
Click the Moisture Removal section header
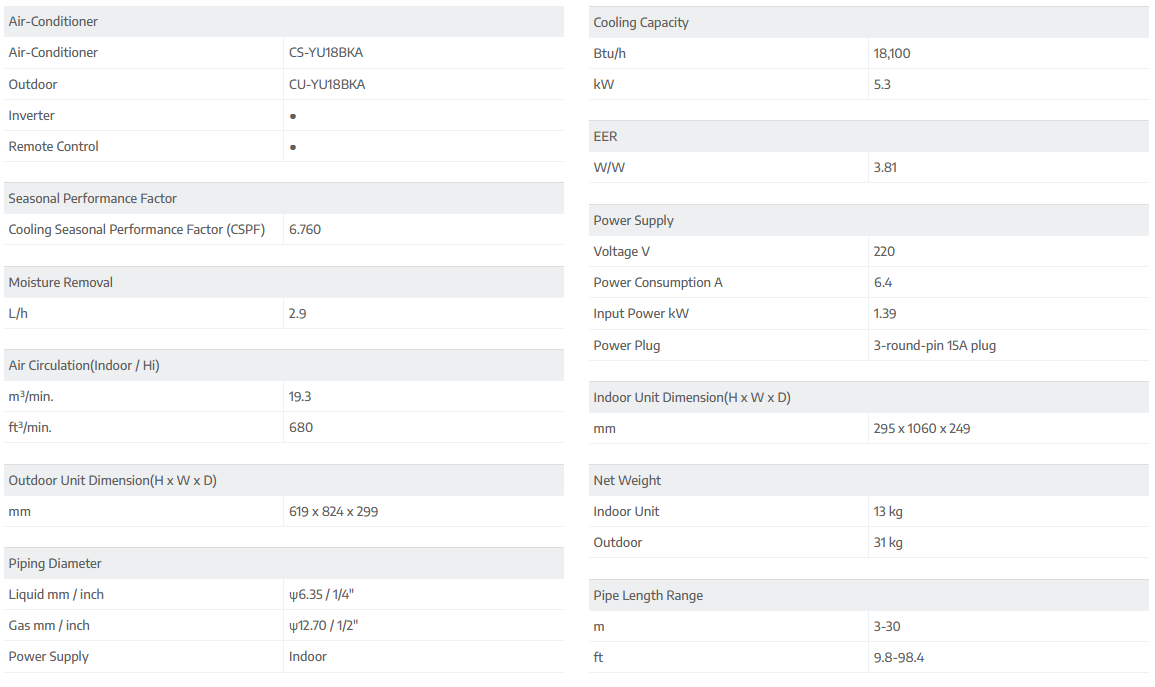click(61, 282)
